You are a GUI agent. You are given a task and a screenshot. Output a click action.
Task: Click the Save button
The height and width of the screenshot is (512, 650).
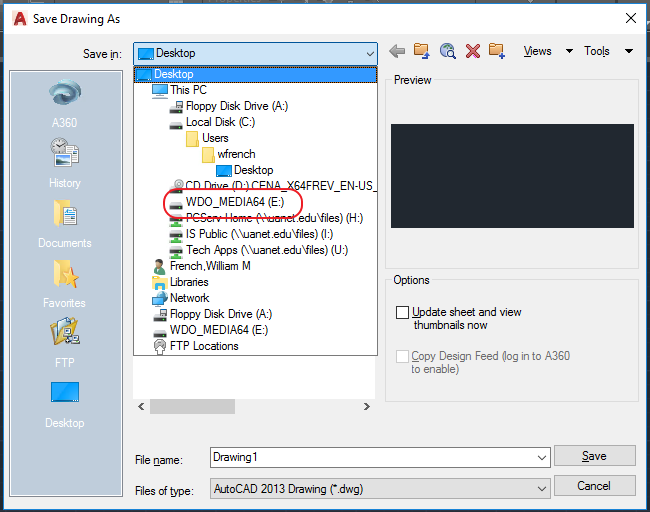point(594,456)
